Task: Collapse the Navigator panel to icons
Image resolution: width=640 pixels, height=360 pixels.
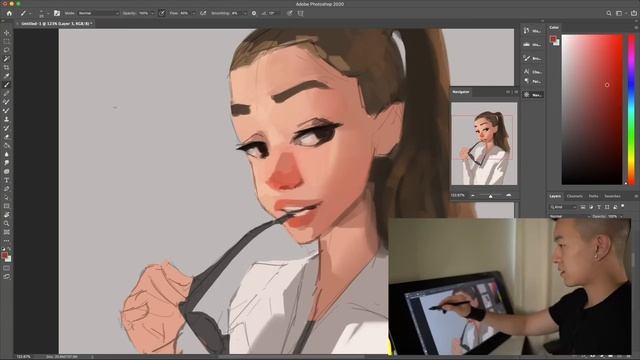Action: (508, 92)
